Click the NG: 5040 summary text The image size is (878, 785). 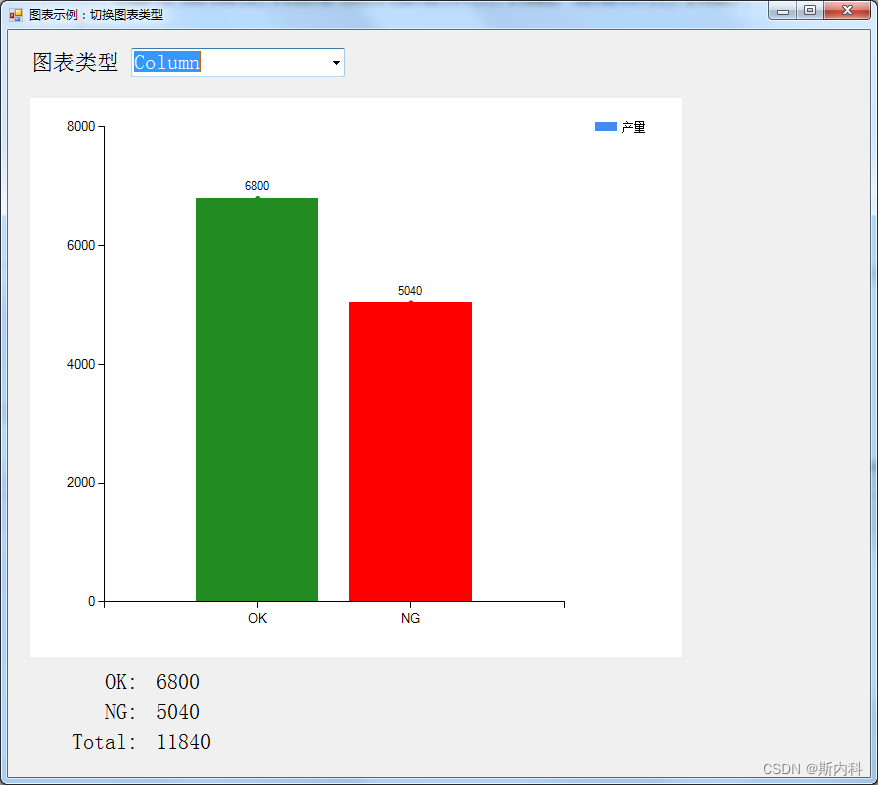click(152, 712)
